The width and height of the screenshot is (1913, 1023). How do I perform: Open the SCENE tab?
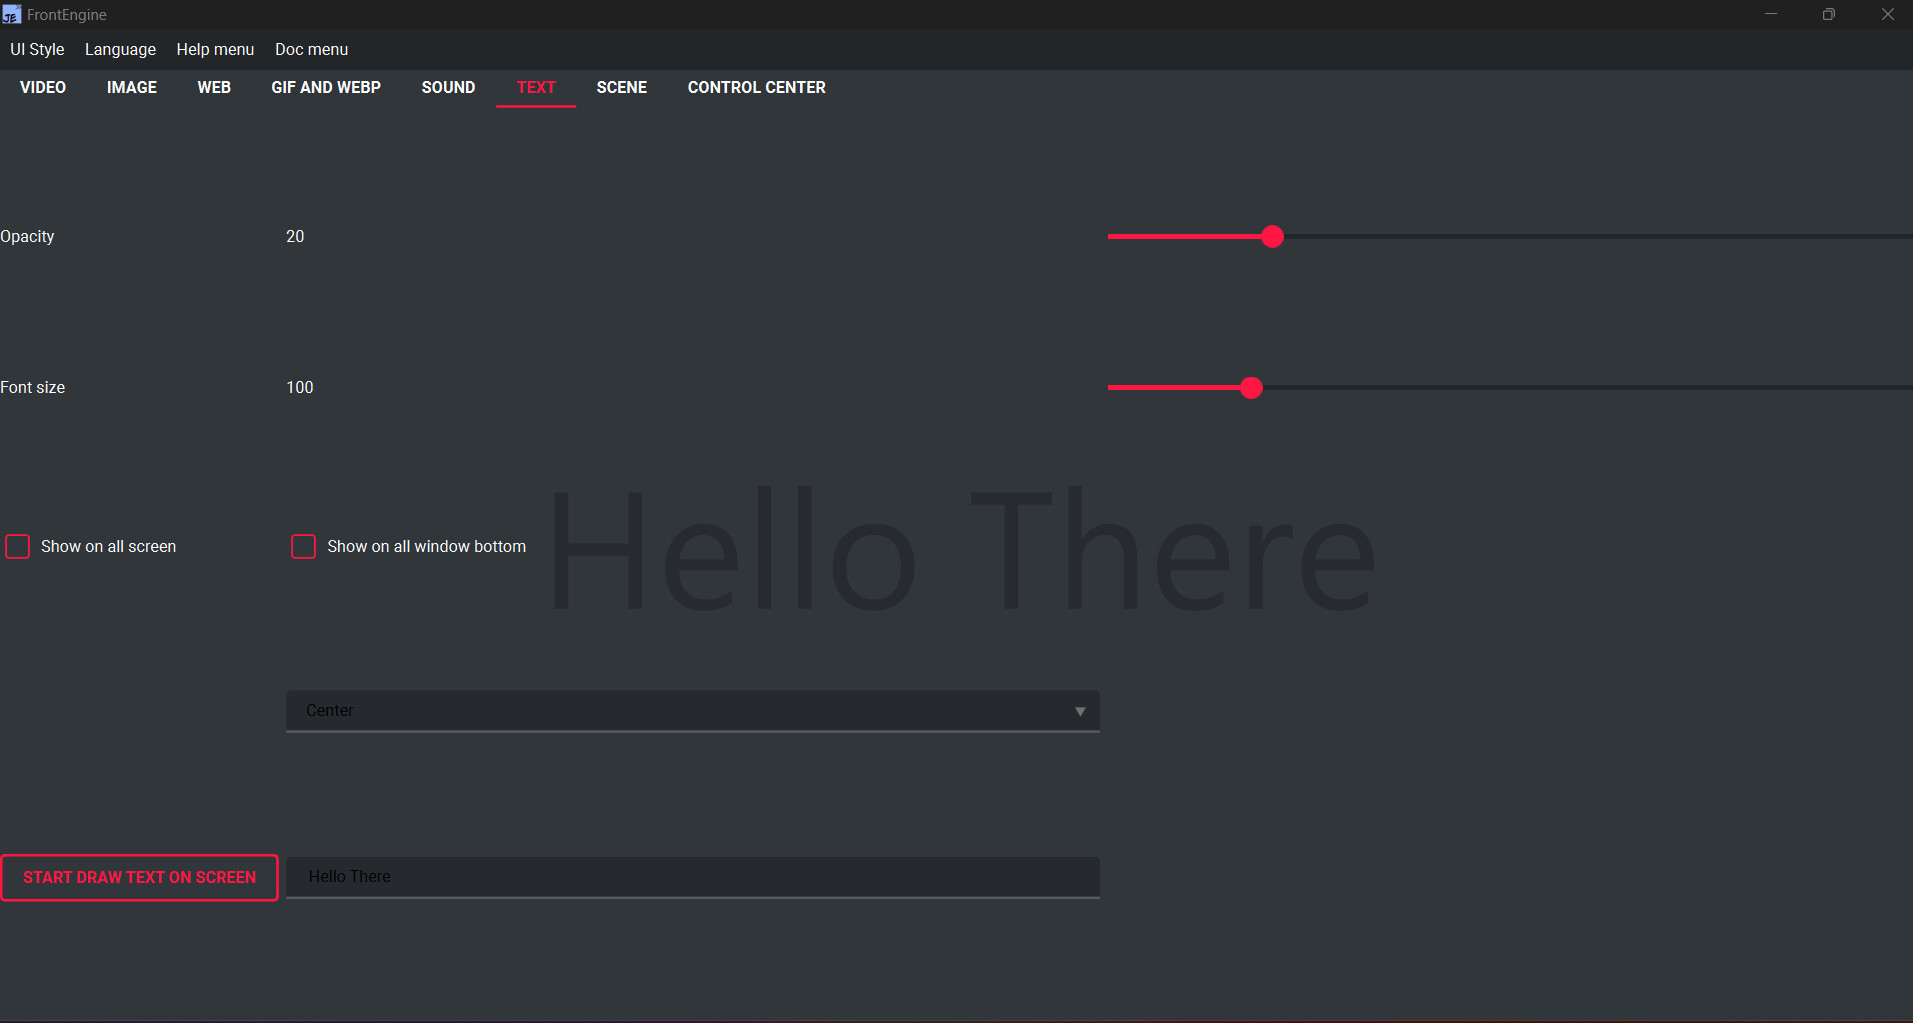(x=621, y=88)
